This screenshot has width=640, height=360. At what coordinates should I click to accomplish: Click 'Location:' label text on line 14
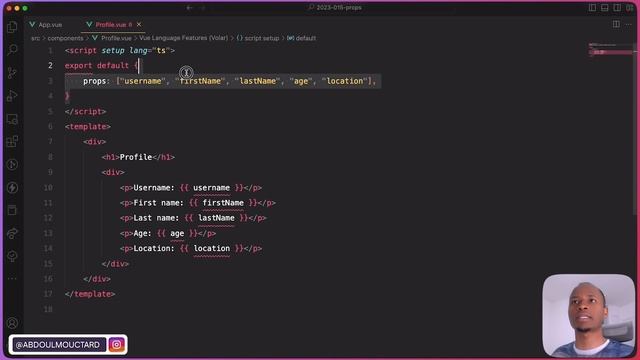154,249
